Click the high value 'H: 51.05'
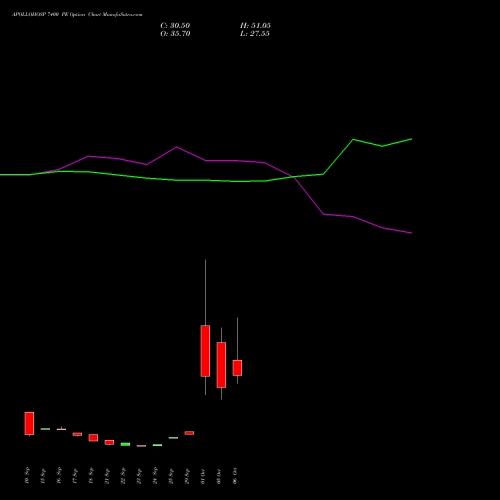500x500 pixels. [x=255, y=26]
